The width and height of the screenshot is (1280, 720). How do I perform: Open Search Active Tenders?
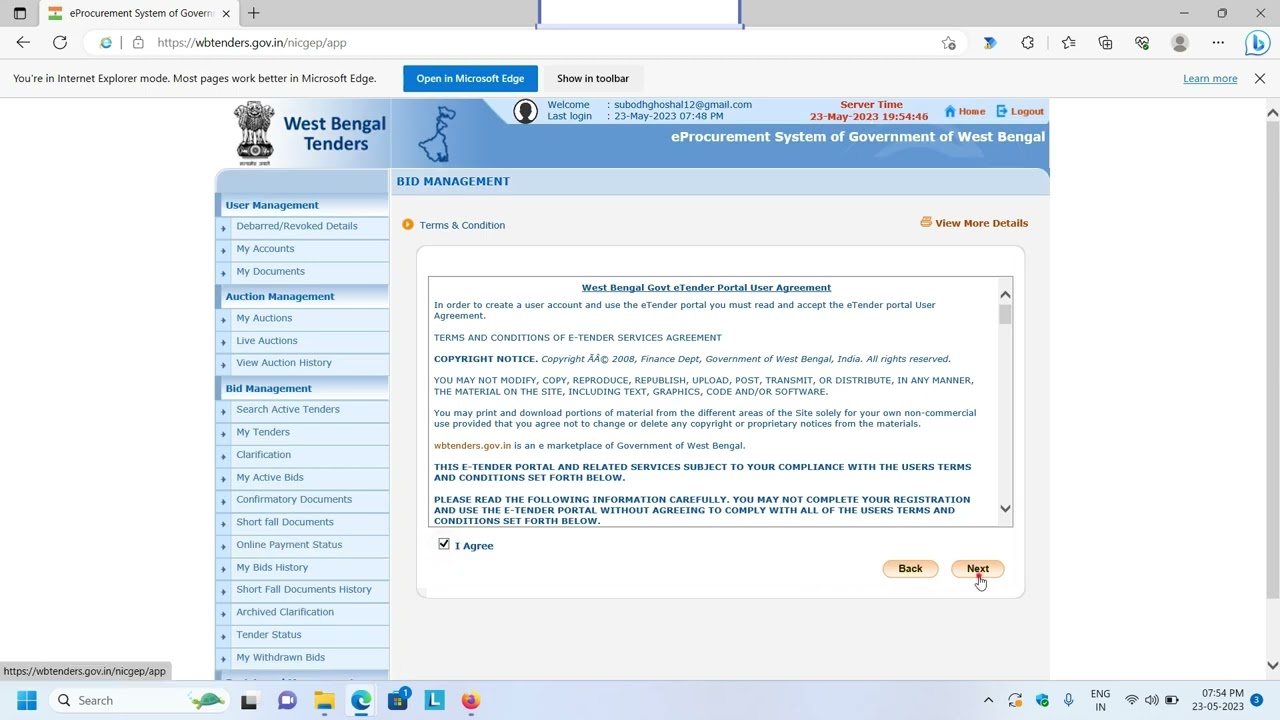[x=288, y=410]
